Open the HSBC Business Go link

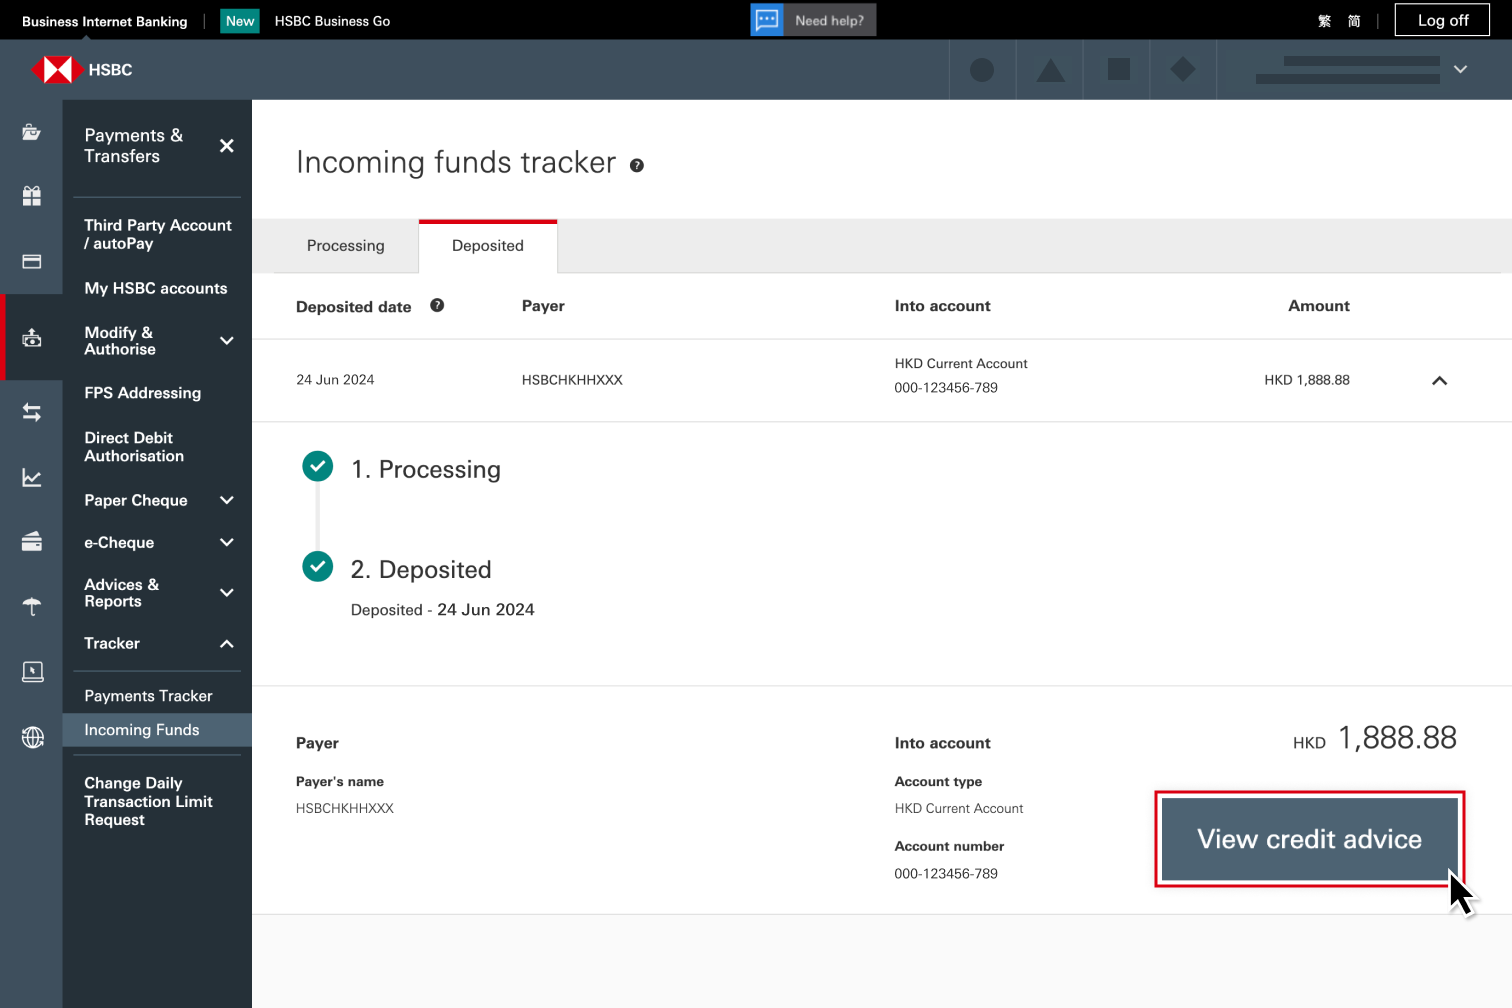(332, 21)
